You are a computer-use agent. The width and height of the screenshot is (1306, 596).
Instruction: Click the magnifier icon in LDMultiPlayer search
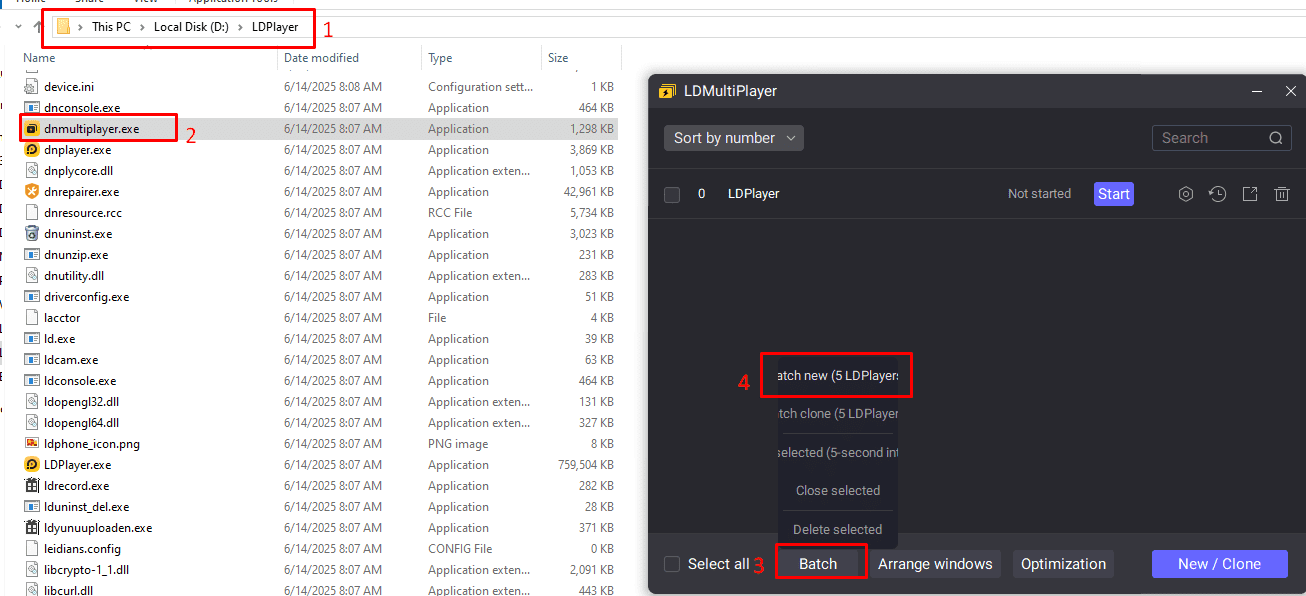(x=1276, y=138)
